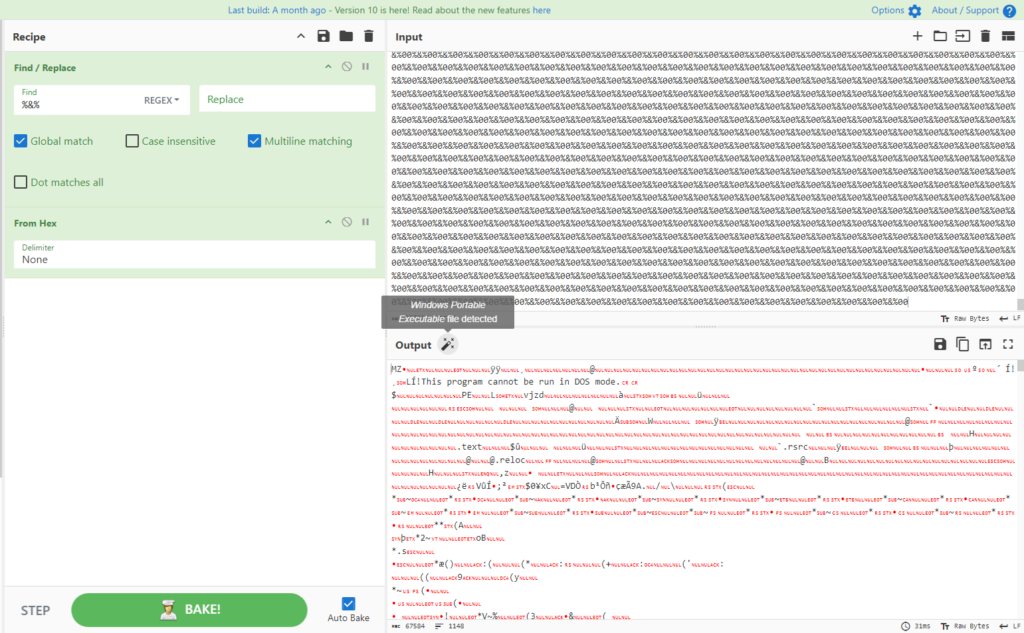Load a recipe via the folder icon
Image resolution: width=1024 pixels, height=633 pixels.
[346, 36]
